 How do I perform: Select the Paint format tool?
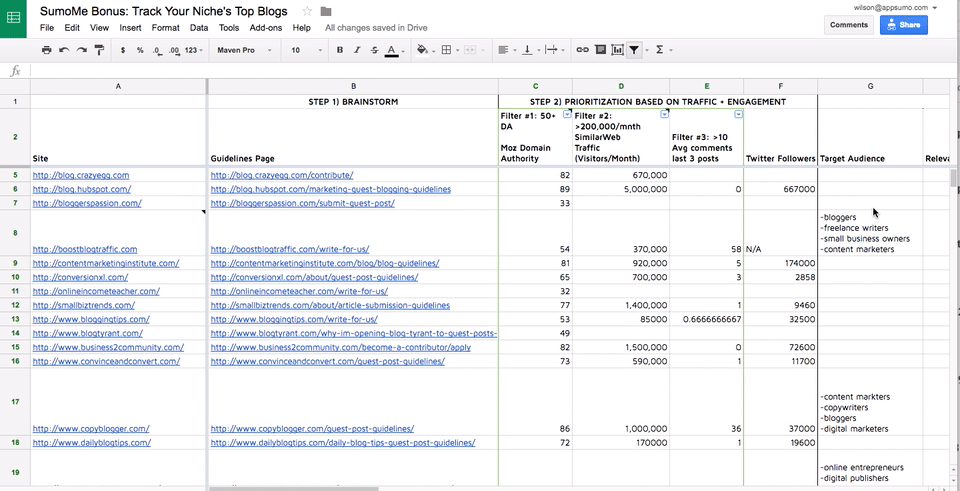pyautogui.click(x=99, y=50)
